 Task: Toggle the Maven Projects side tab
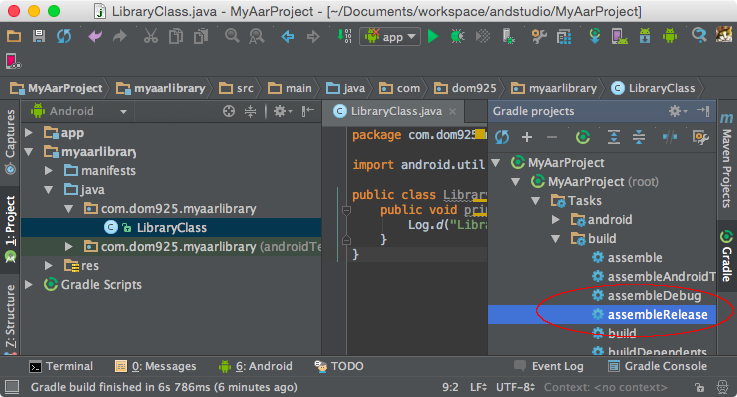click(x=727, y=160)
